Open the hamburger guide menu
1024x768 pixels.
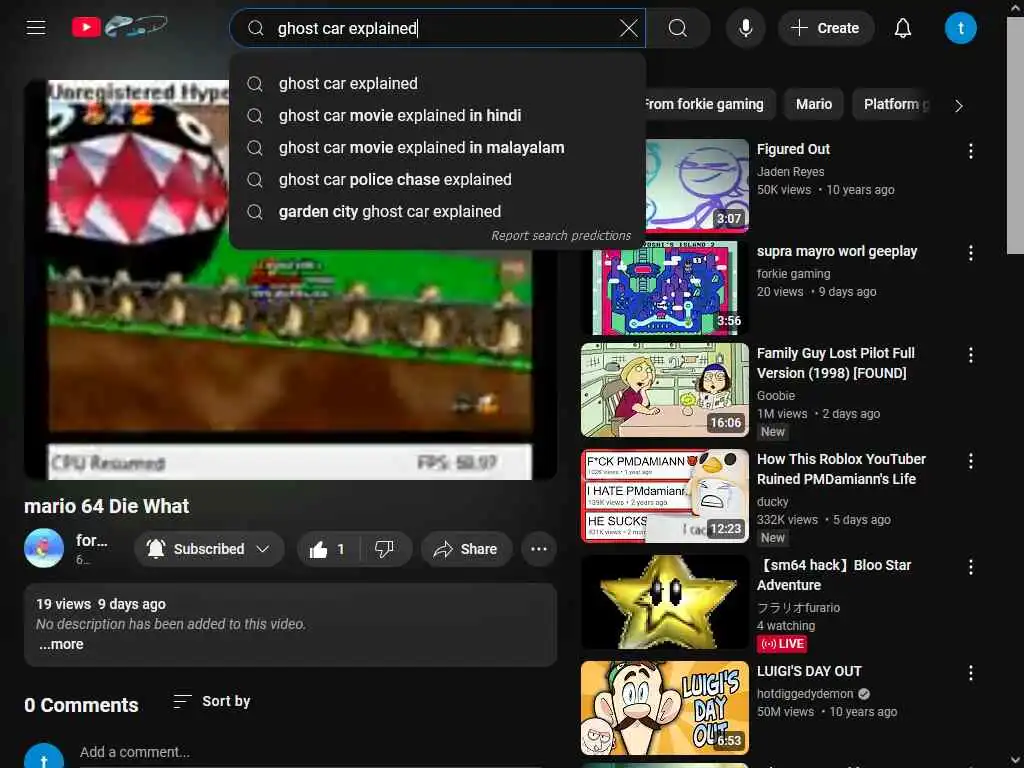[x=36, y=27]
